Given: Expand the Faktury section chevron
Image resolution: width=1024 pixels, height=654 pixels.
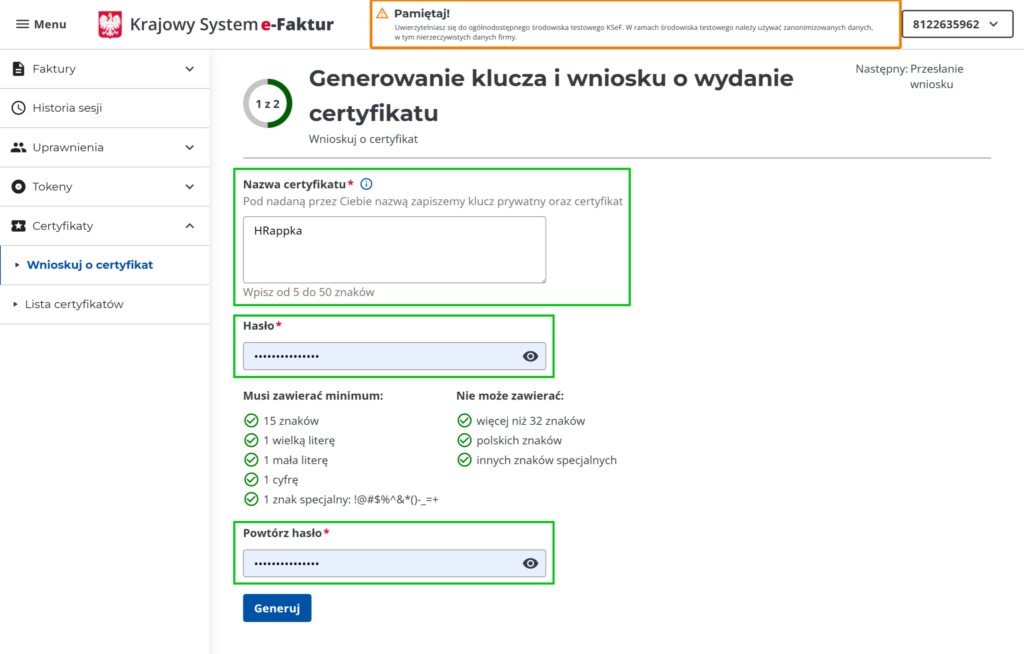Looking at the screenshot, I should tap(190, 69).
